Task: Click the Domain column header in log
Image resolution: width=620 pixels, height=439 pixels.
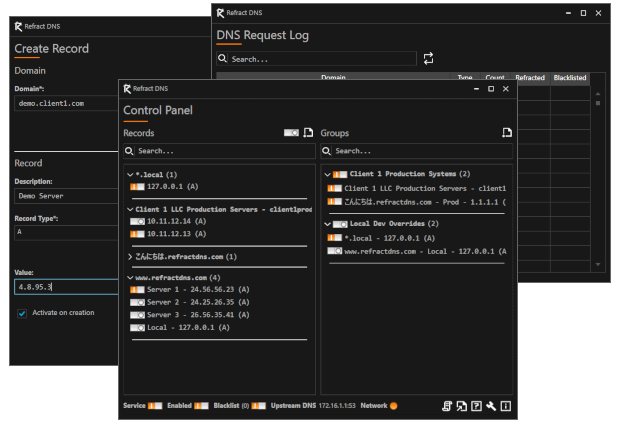Action: tap(333, 77)
